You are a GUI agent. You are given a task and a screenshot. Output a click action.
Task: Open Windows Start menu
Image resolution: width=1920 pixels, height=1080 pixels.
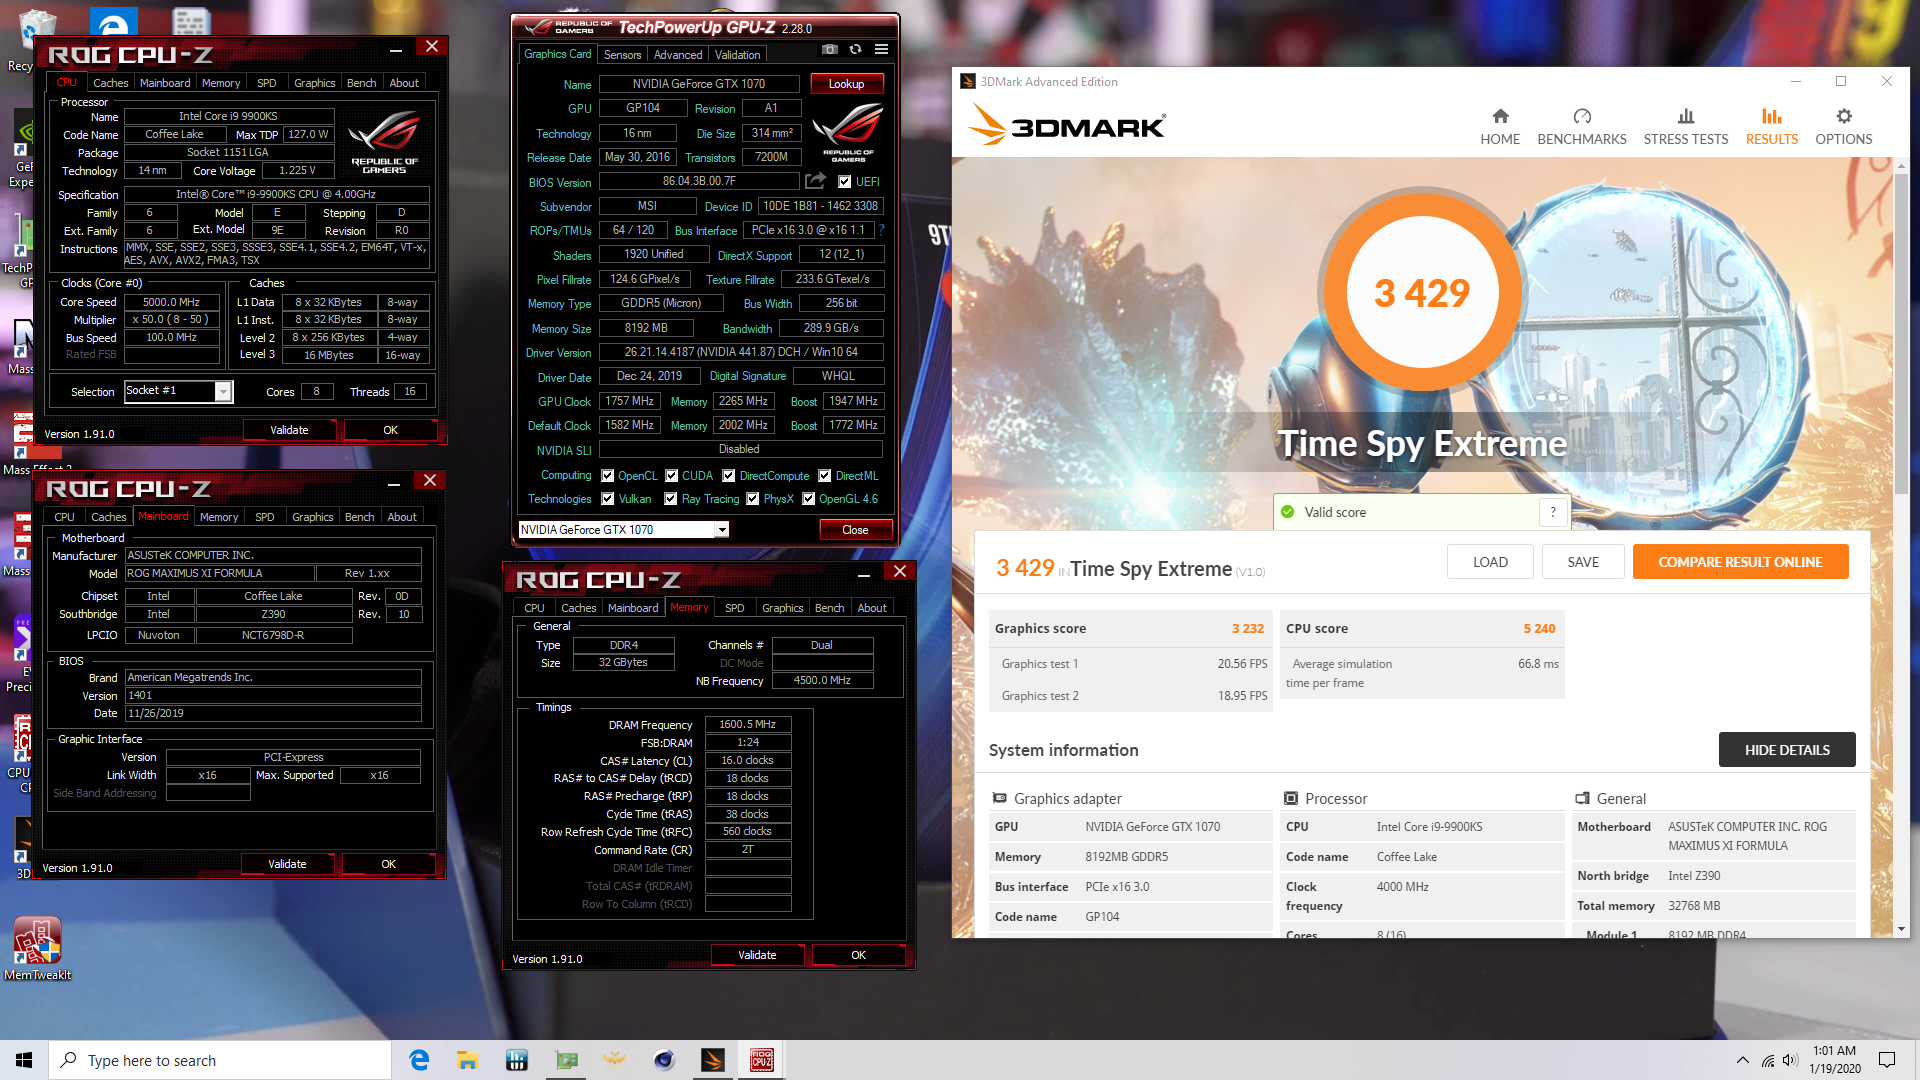pyautogui.click(x=24, y=1060)
